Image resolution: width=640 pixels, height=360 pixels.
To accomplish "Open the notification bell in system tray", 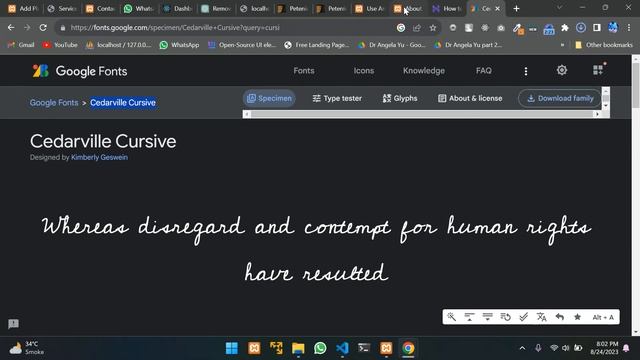I will [x=626, y=348].
